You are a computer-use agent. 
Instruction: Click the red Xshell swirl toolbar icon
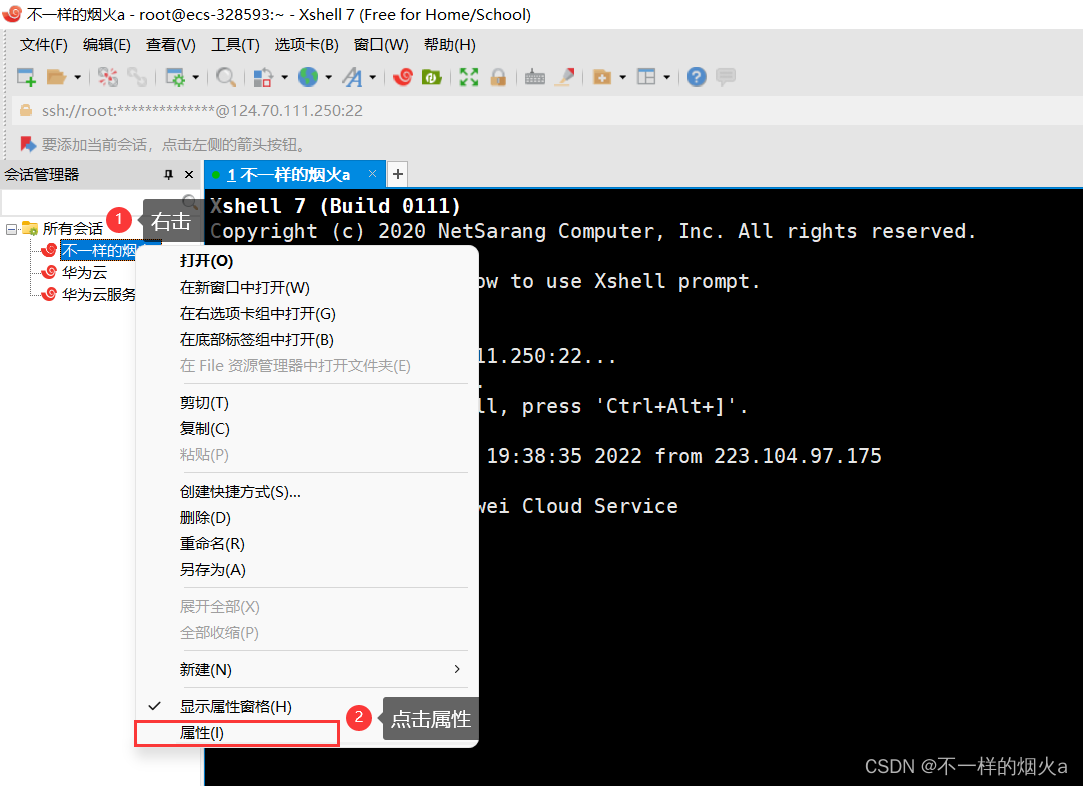[x=403, y=77]
